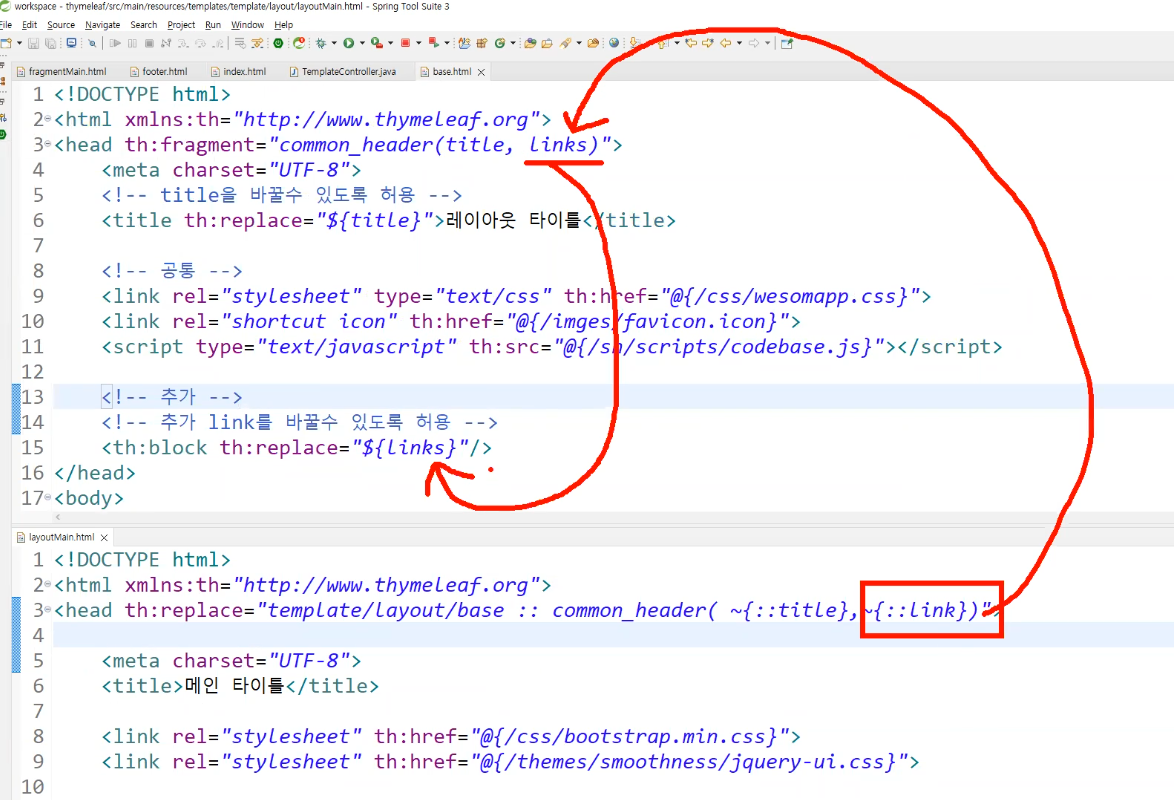
Task: Click line 13 comment '추가' in base.html
Action: click(x=172, y=397)
